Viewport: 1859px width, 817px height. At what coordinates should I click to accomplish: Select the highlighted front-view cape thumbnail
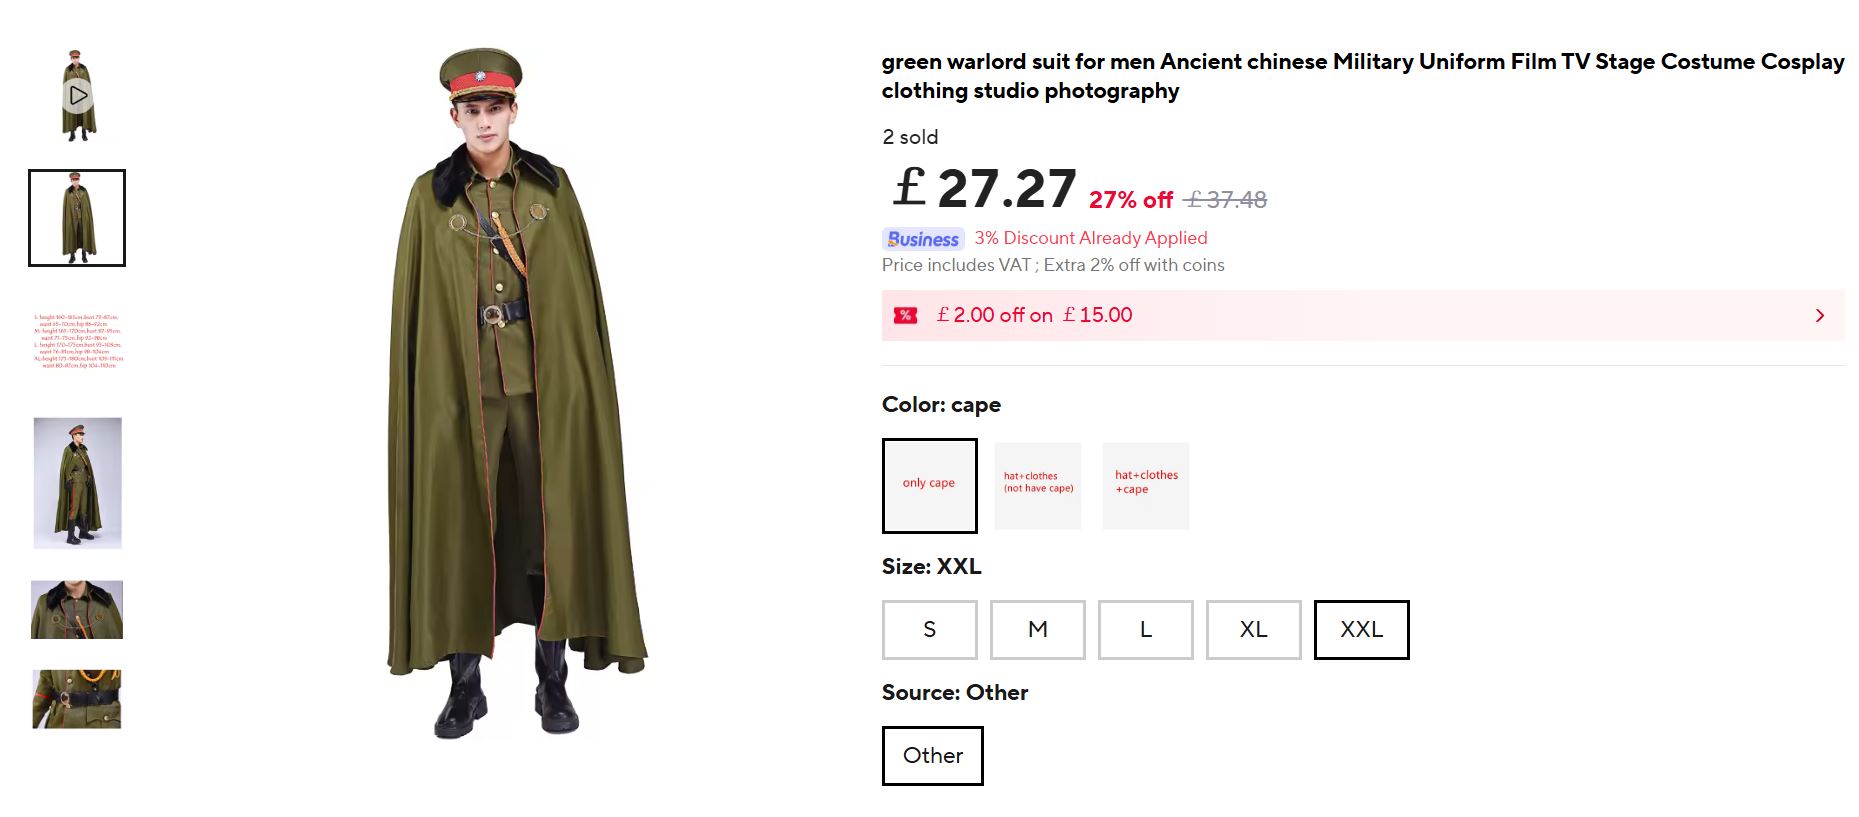coord(77,218)
